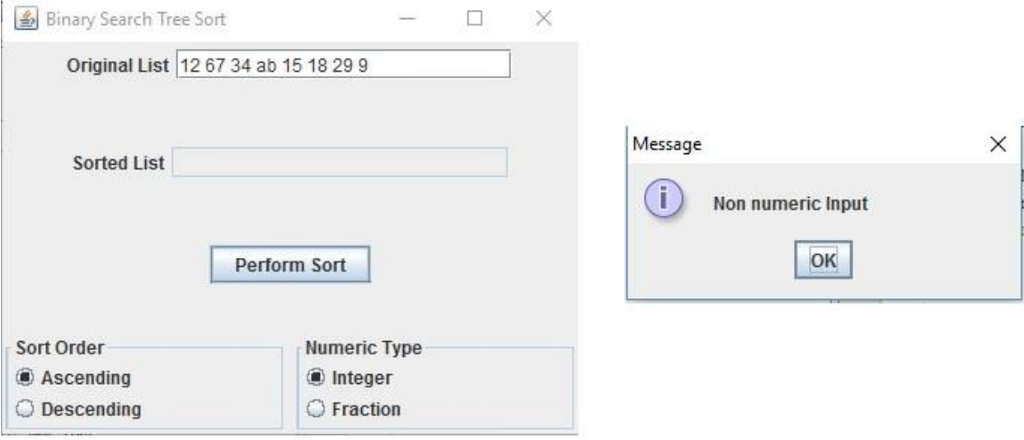
Task: Click the Binary Search Tree Sort title text
Action: coord(136,19)
